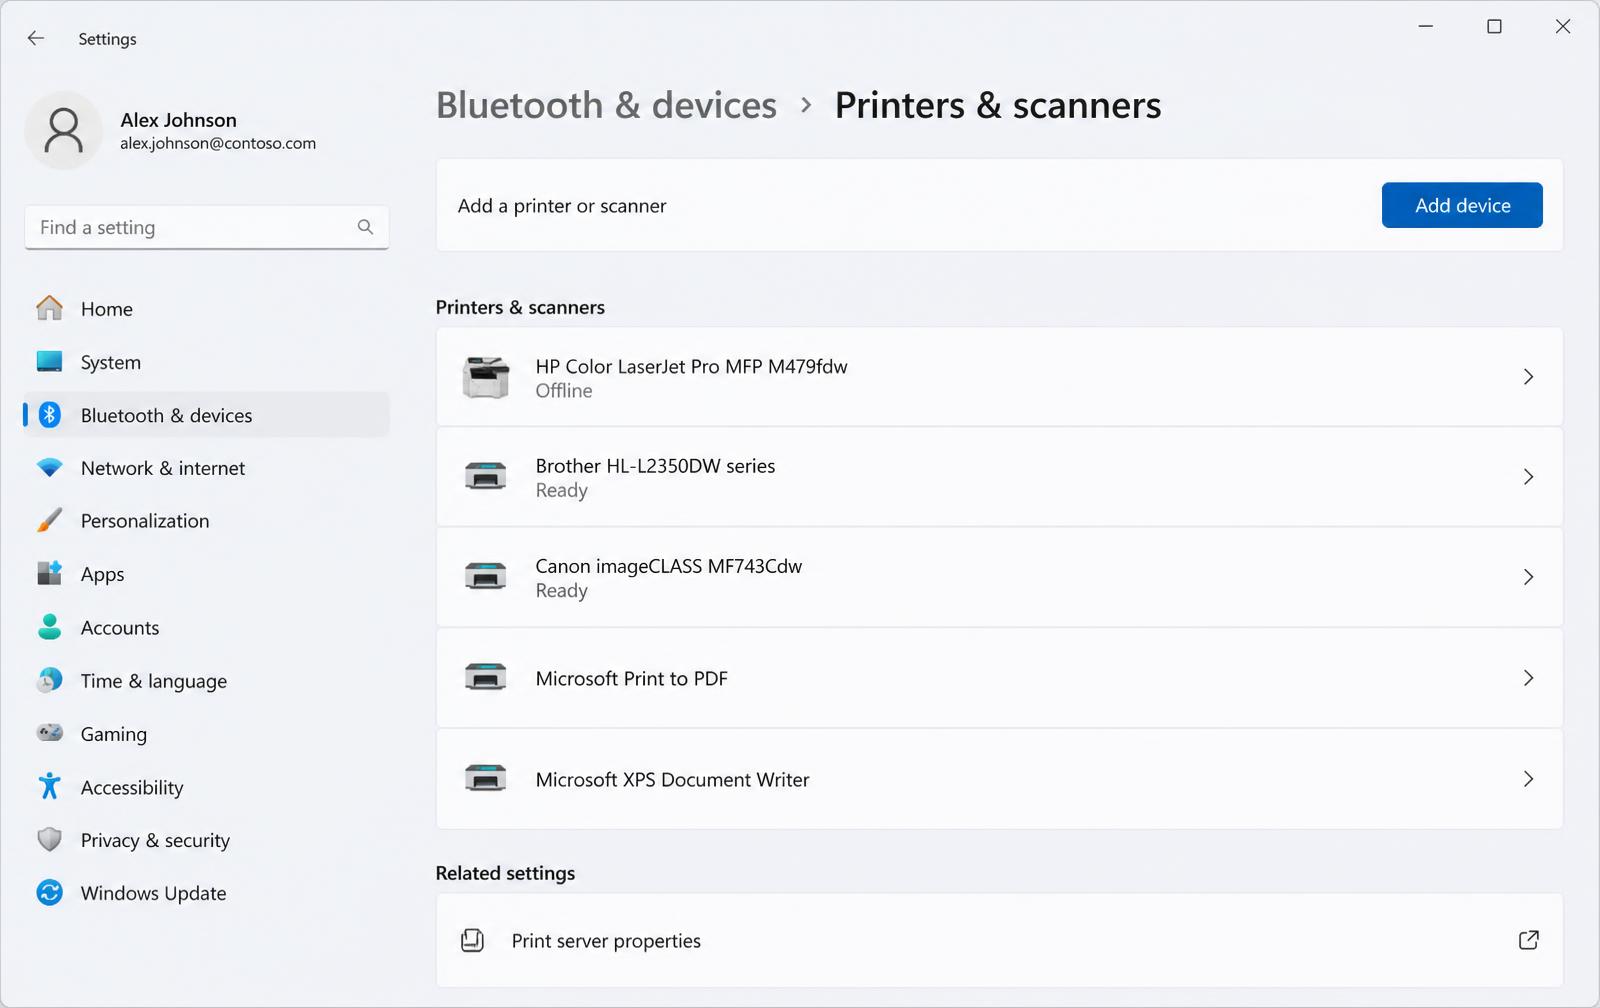This screenshot has width=1600, height=1008.
Task: Click the user profile avatar icon
Action: click(x=63, y=131)
